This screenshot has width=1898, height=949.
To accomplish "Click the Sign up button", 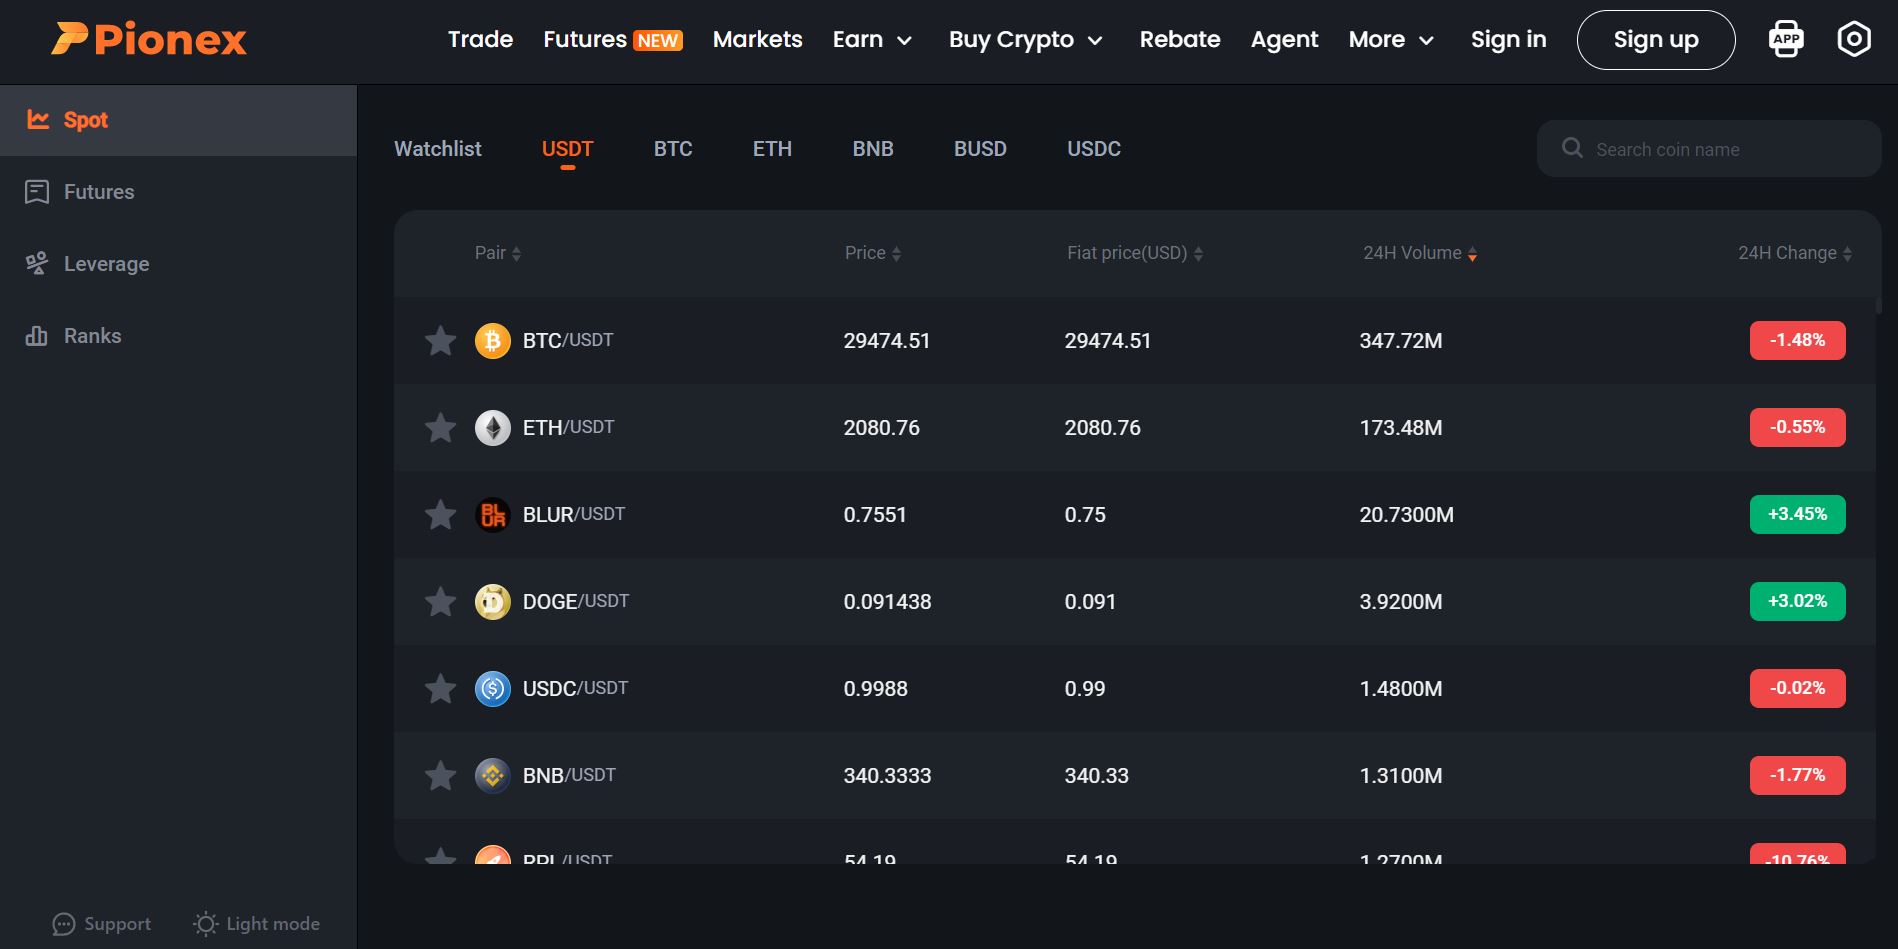I will click(x=1656, y=40).
